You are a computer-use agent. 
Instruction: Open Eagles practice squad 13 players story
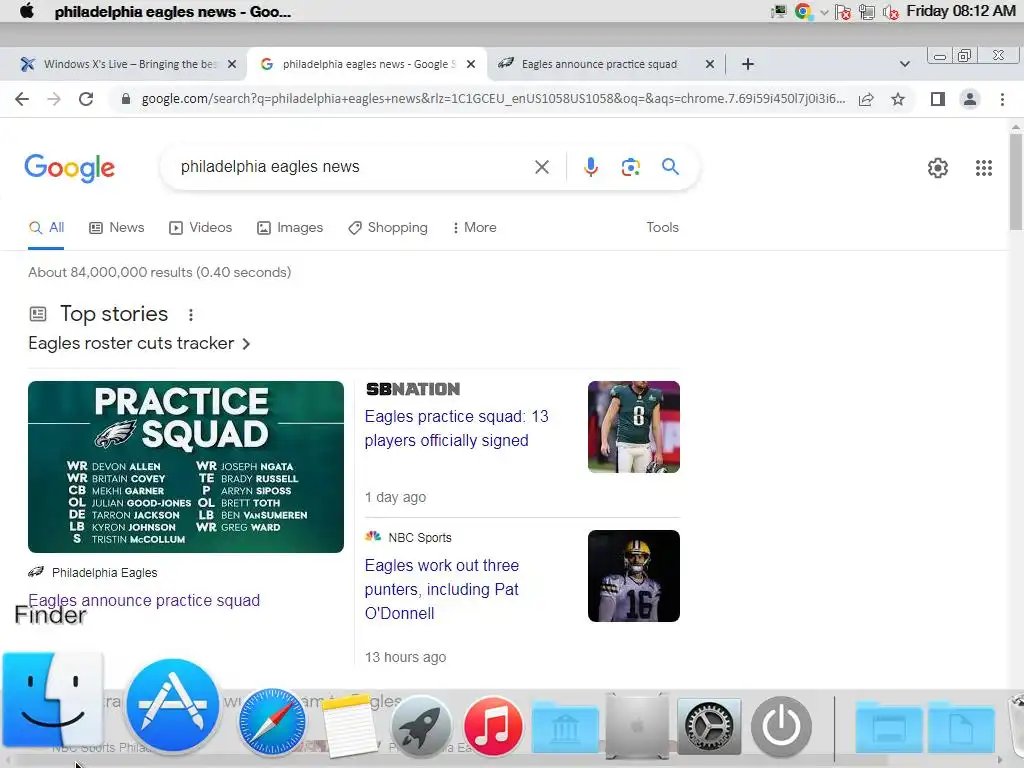tap(456, 428)
